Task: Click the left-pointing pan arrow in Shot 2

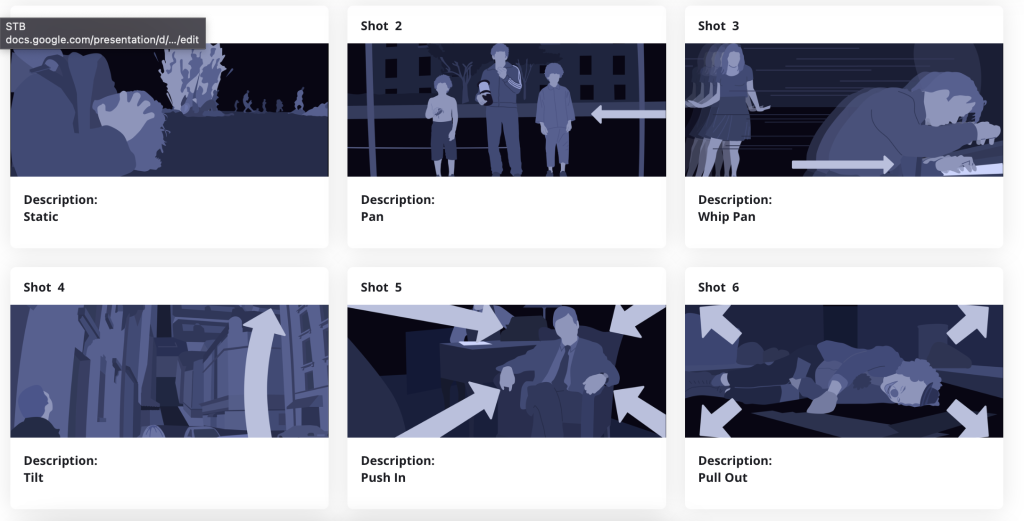Action: 628,114
